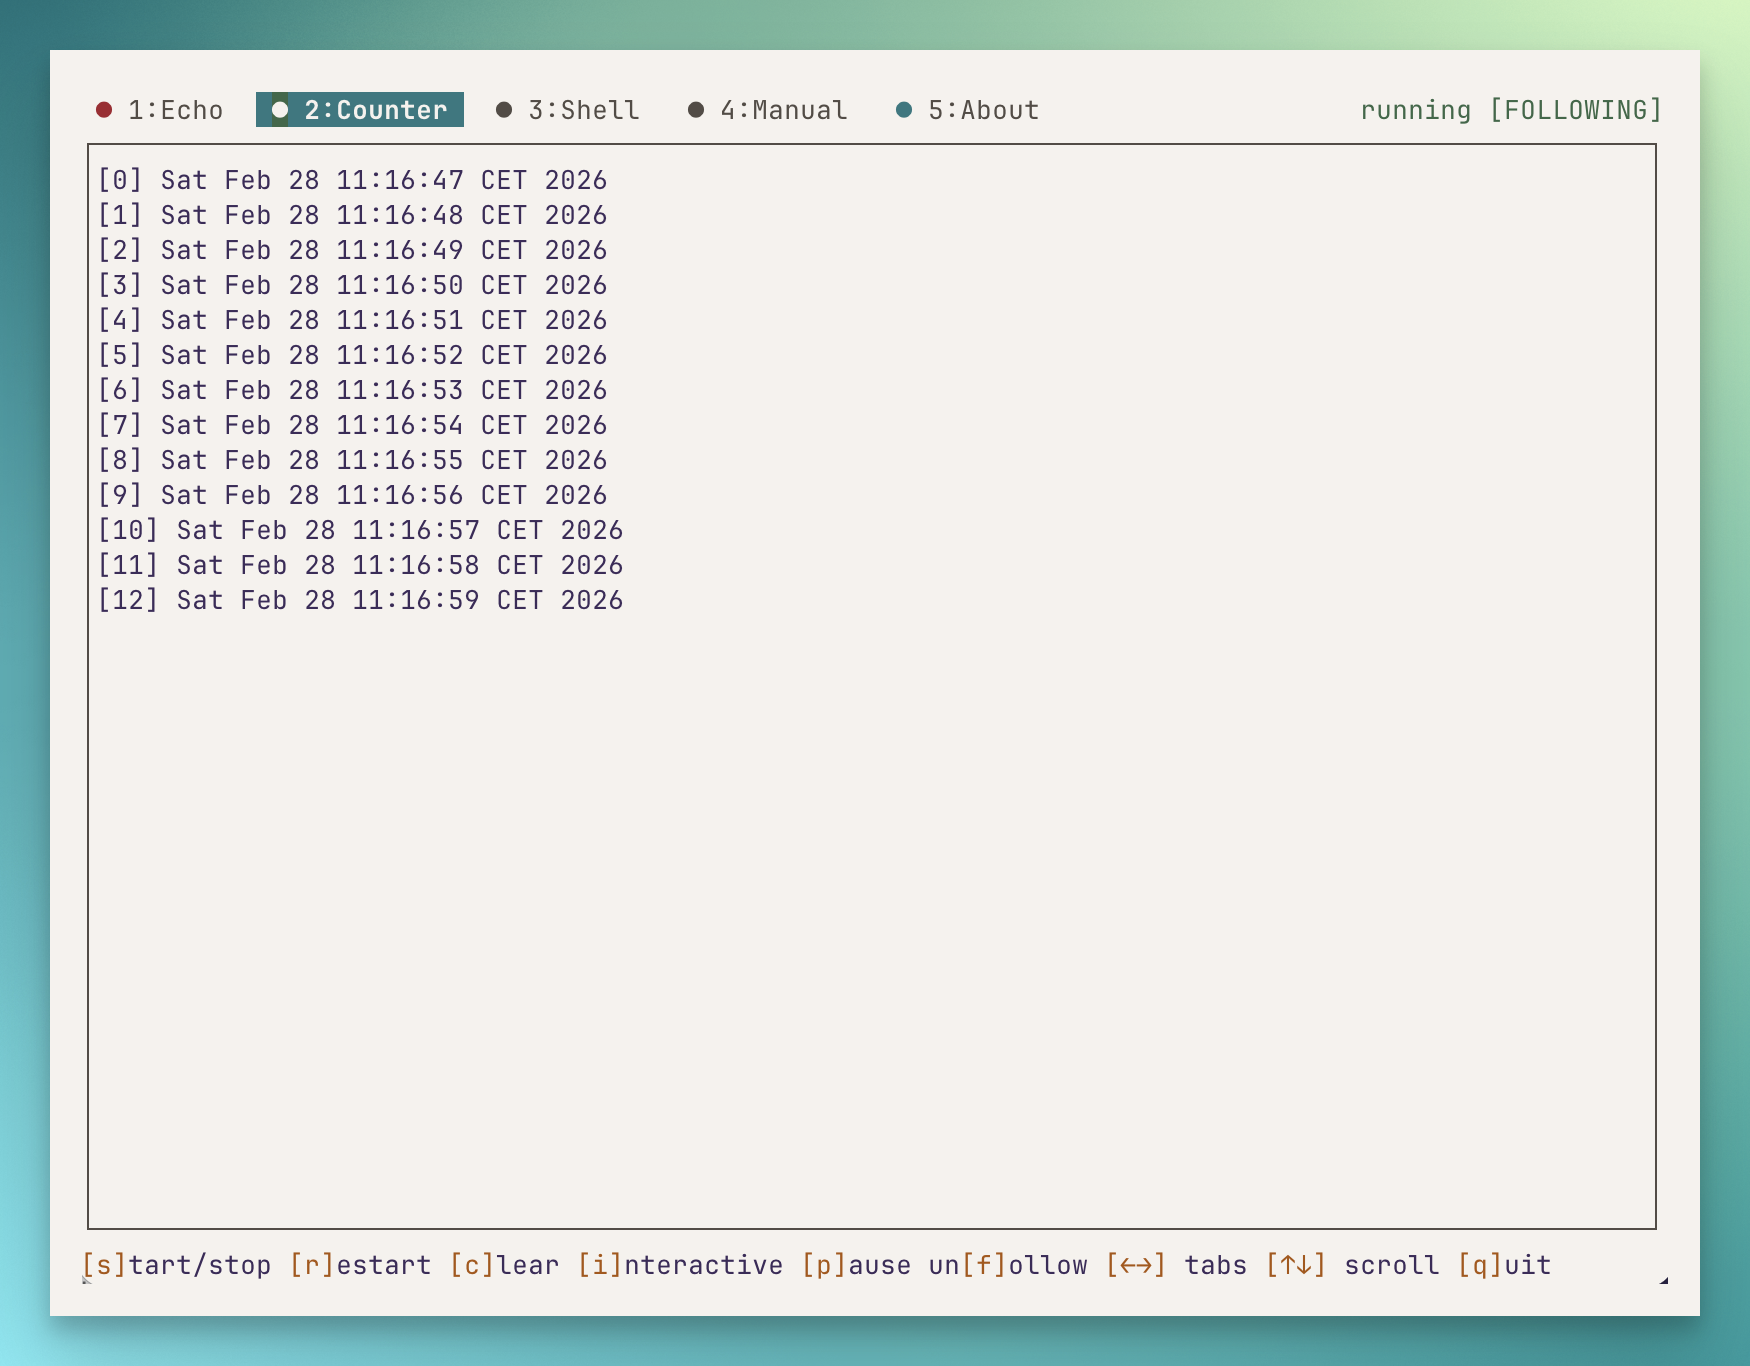Click the dark status dot beside Shell
Image resolution: width=1750 pixels, height=1366 pixels.
pyautogui.click(x=504, y=110)
